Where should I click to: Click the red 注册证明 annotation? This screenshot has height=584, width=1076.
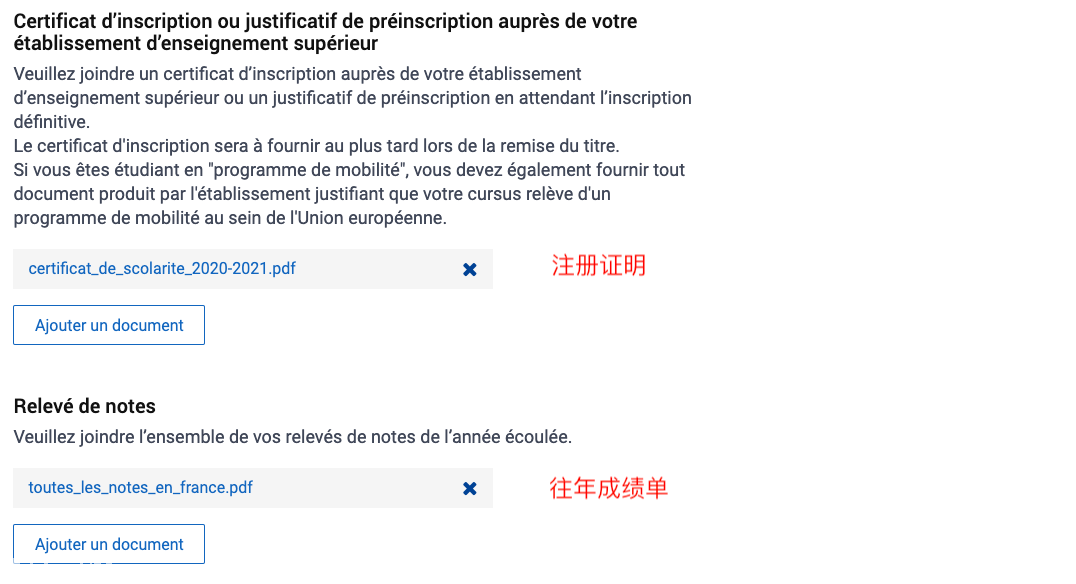pyautogui.click(x=598, y=266)
